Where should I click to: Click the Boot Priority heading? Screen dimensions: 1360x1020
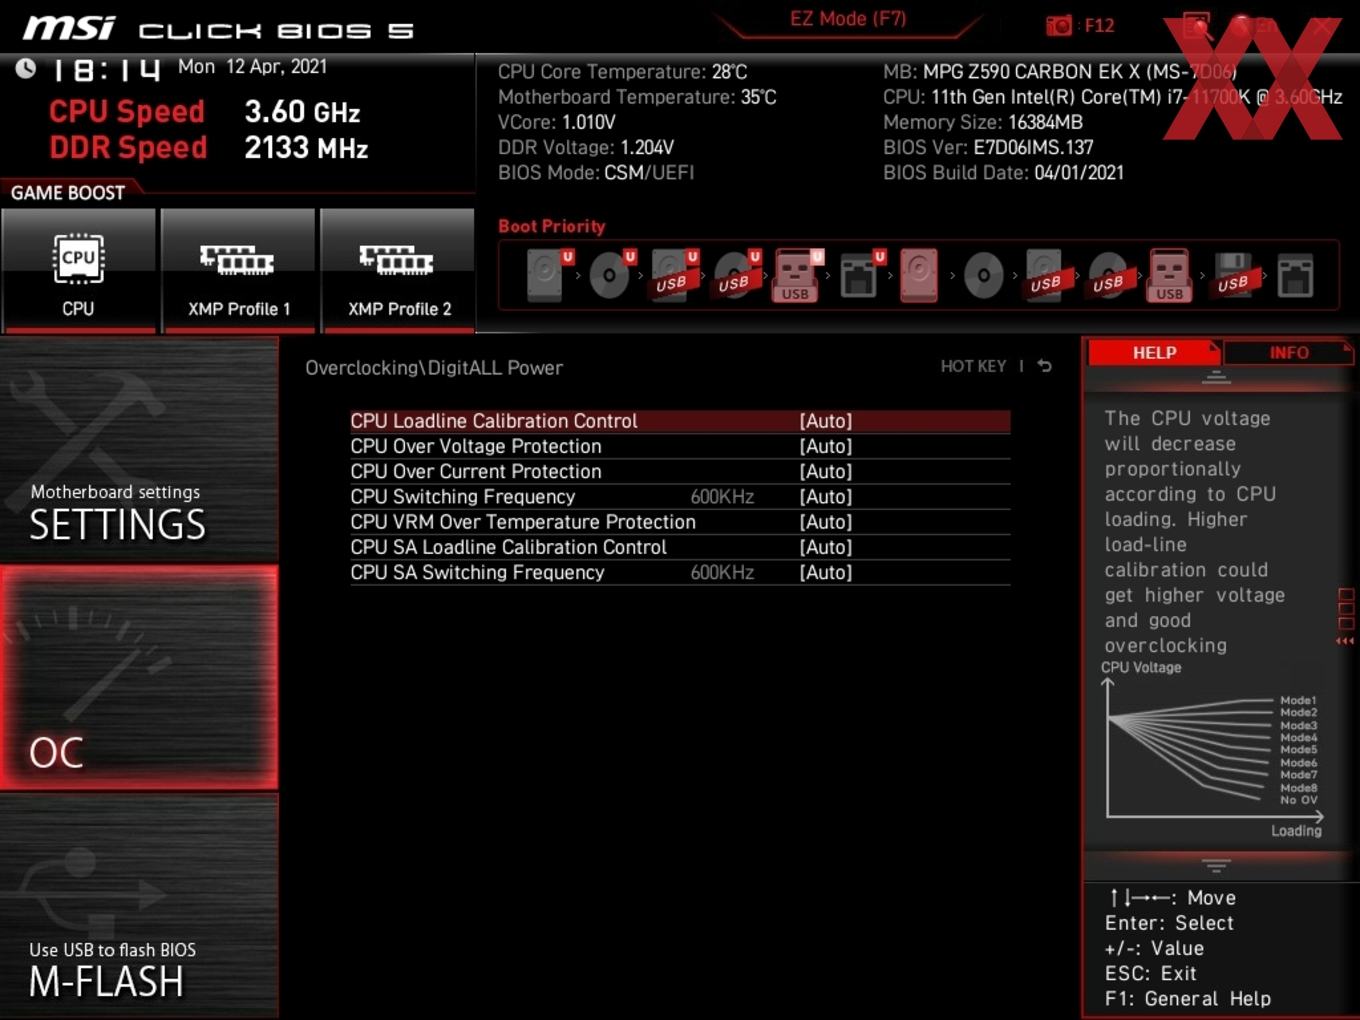(x=552, y=226)
